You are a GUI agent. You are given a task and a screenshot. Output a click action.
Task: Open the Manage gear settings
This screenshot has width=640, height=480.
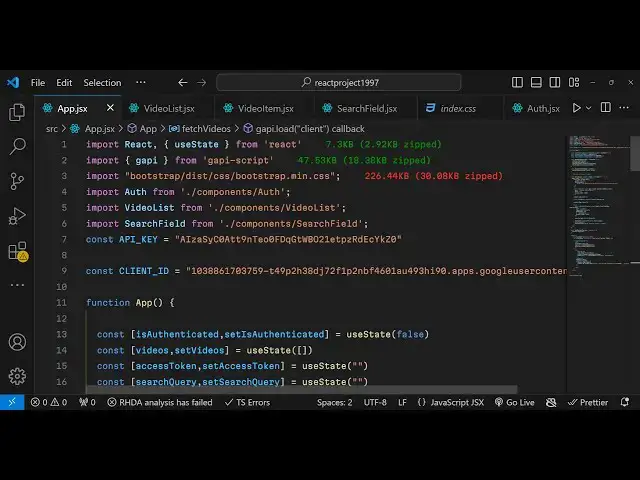17,376
